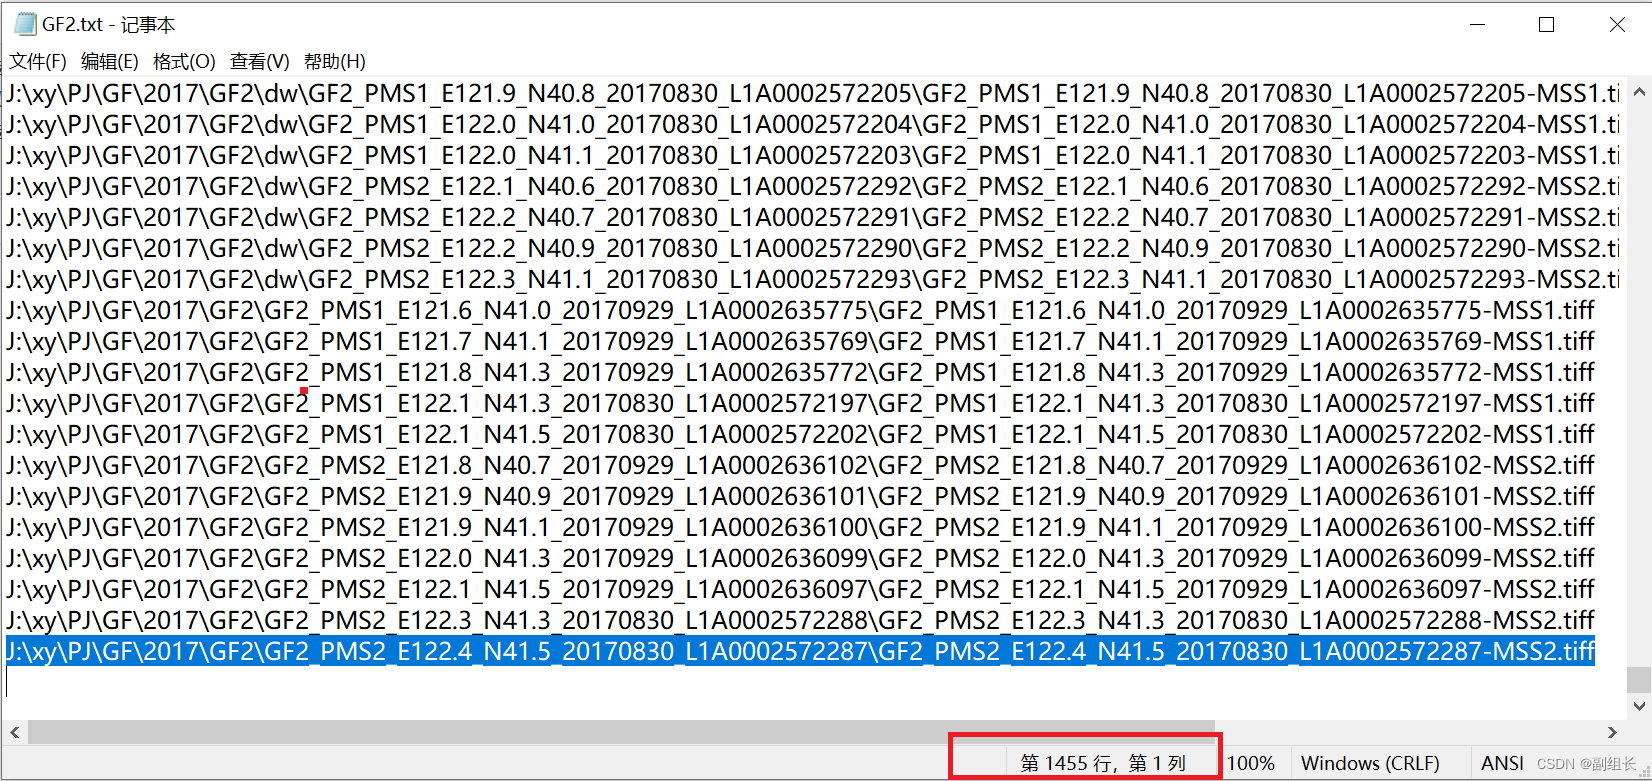Click the line containing L1A0002572202-MSS1.tiff
The image size is (1652, 781).
(800, 435)
